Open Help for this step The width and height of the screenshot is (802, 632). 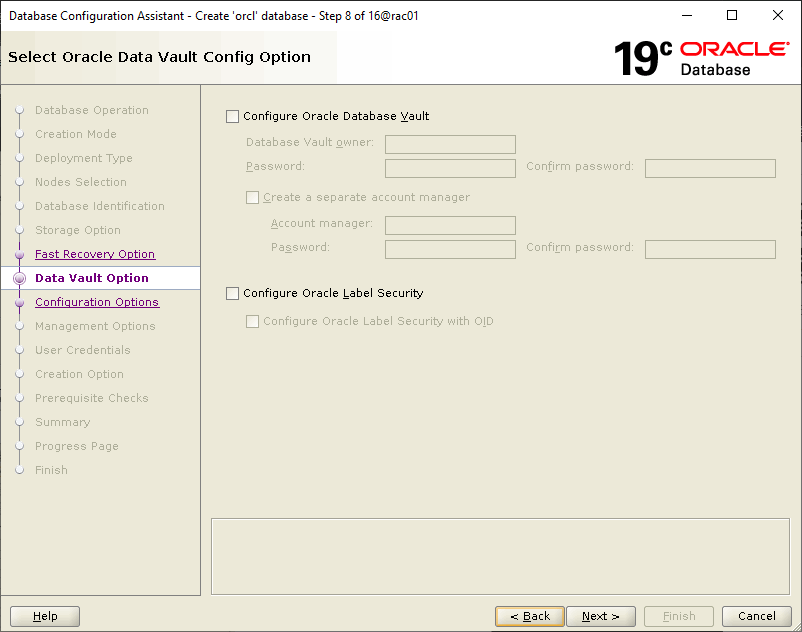click(x=45, y=616)
